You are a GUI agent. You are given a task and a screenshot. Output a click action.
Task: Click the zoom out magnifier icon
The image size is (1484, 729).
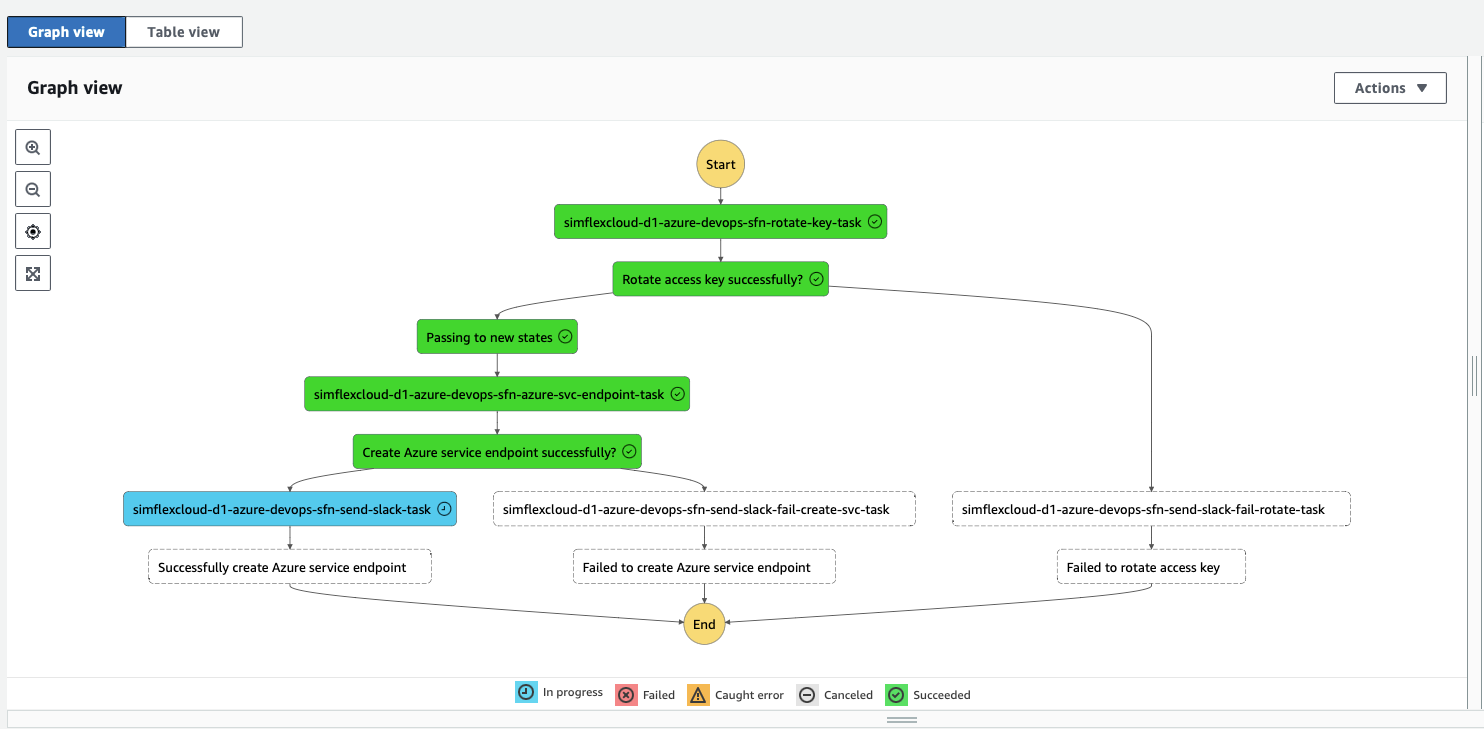(33, 189)
